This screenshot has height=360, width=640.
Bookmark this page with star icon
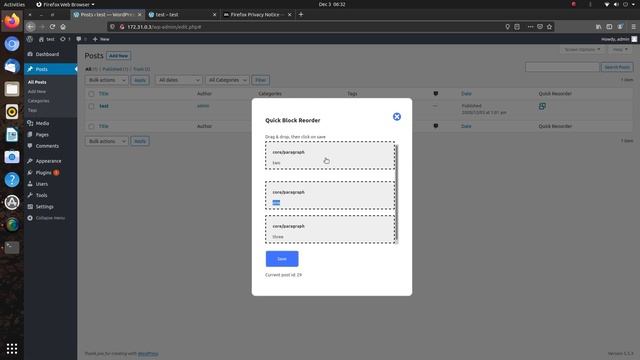pyautogui.click(x=549, y=27)
